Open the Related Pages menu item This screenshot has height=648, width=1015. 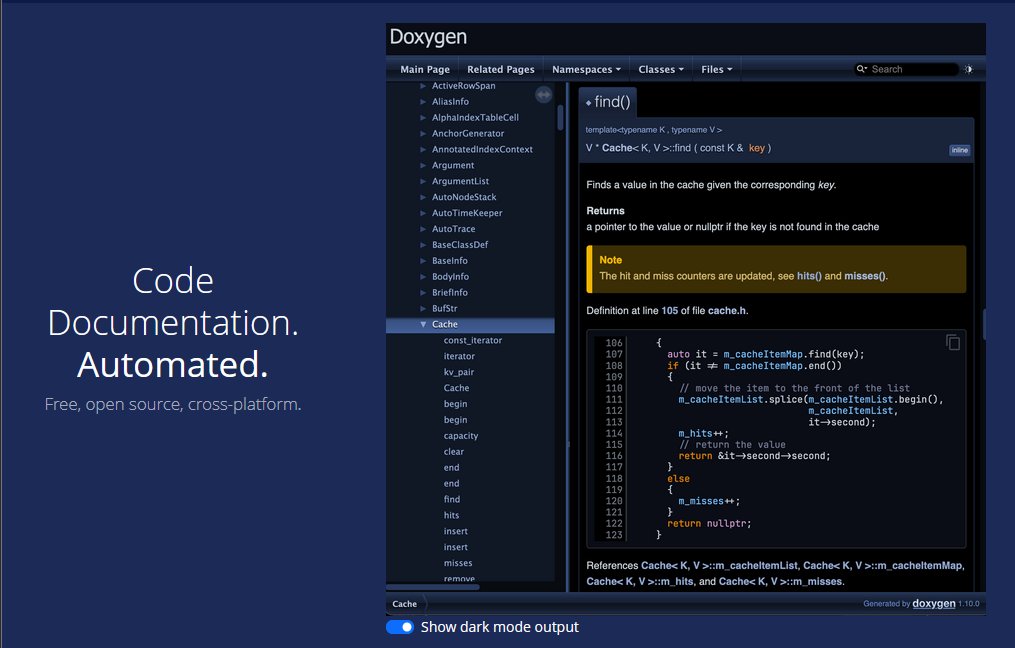tap(501, 69)
